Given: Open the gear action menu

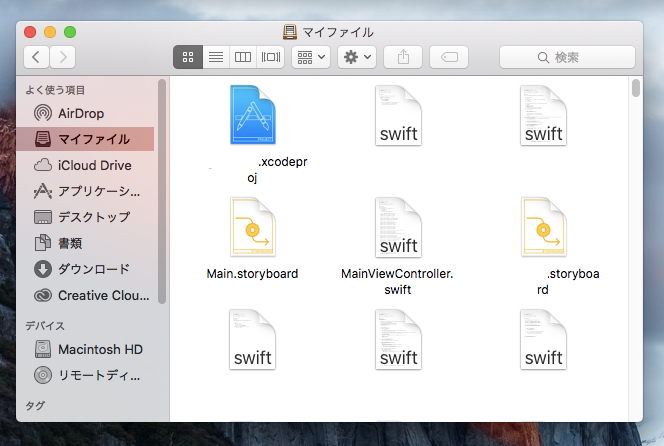Looking at the screenshot, I should click(357, 57).
